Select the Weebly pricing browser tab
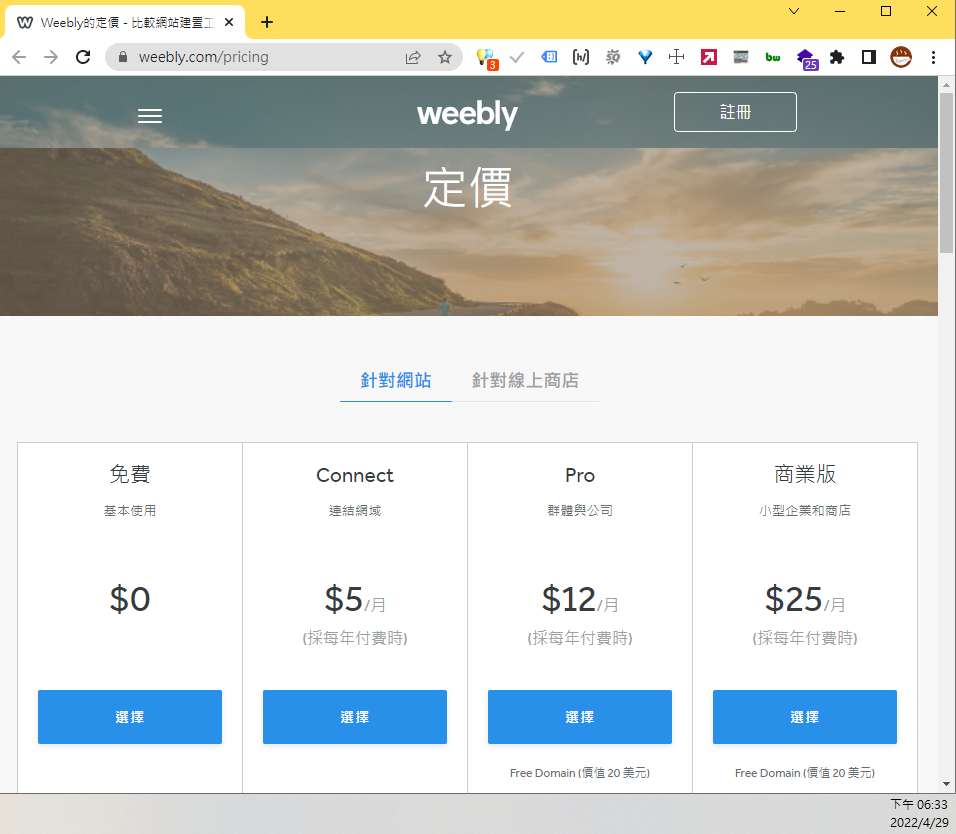The height and width of the screenshot is (834, 956). coord(125,23)
